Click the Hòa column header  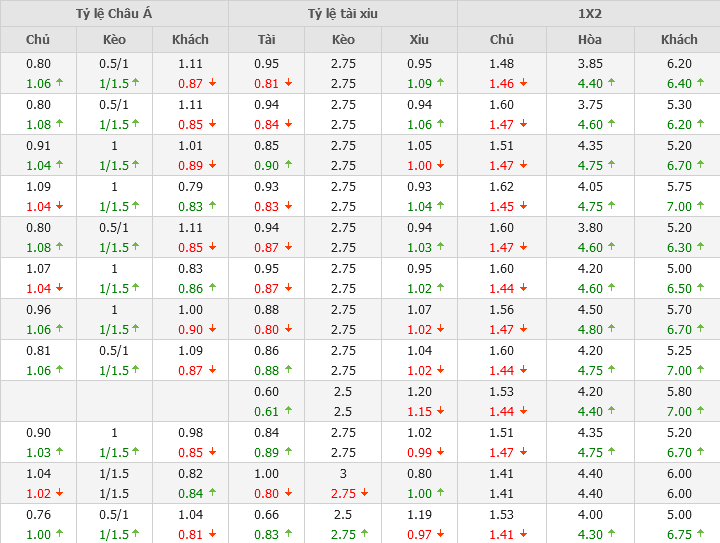[x=590, y=40]
